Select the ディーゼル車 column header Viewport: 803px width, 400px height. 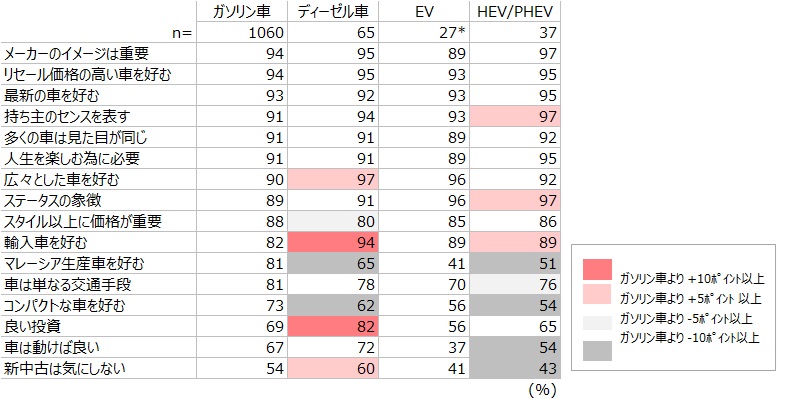[x=332, y=12]
